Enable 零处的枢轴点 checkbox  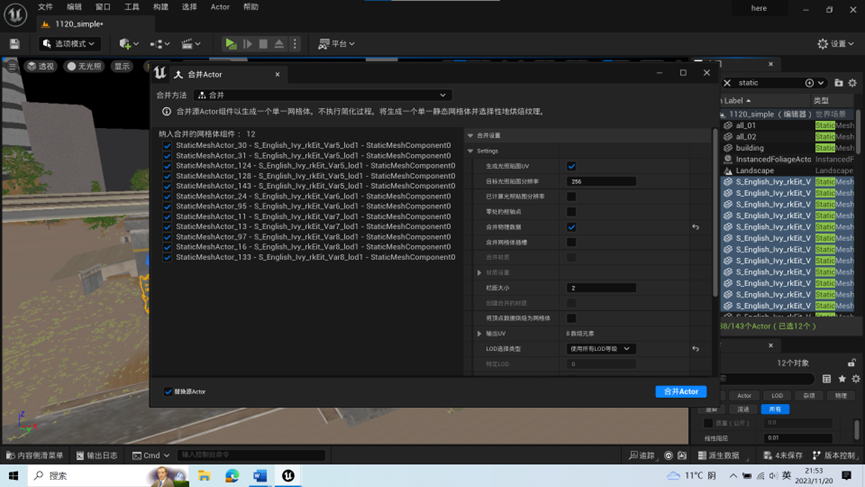pos(572,212)
